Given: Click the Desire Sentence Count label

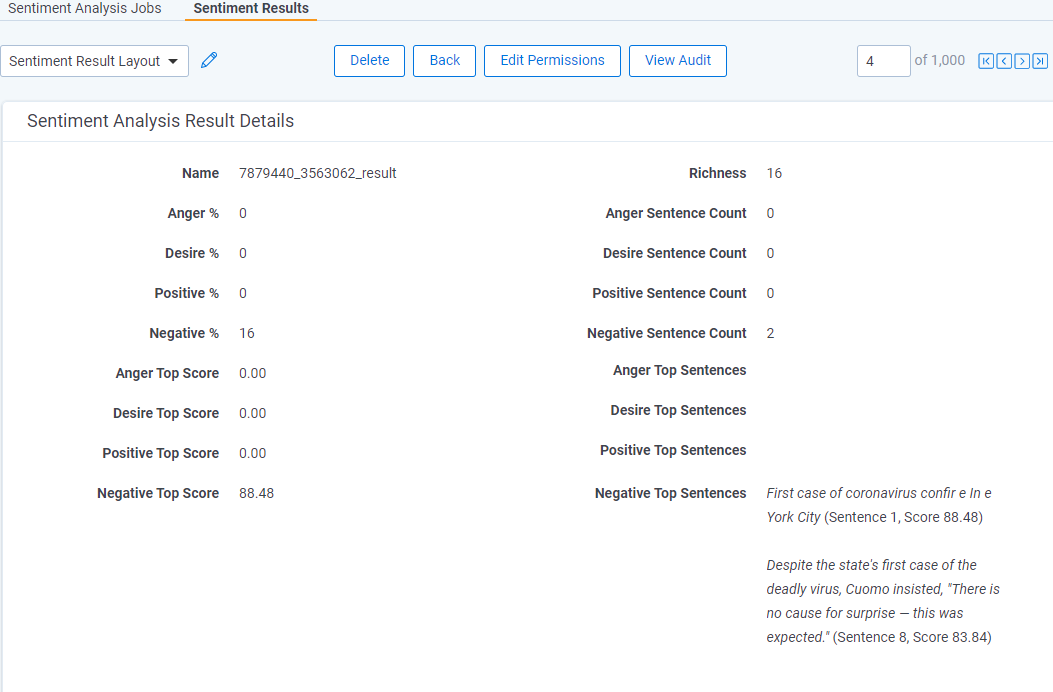Looking at the screenshot, I should (674, 253).
